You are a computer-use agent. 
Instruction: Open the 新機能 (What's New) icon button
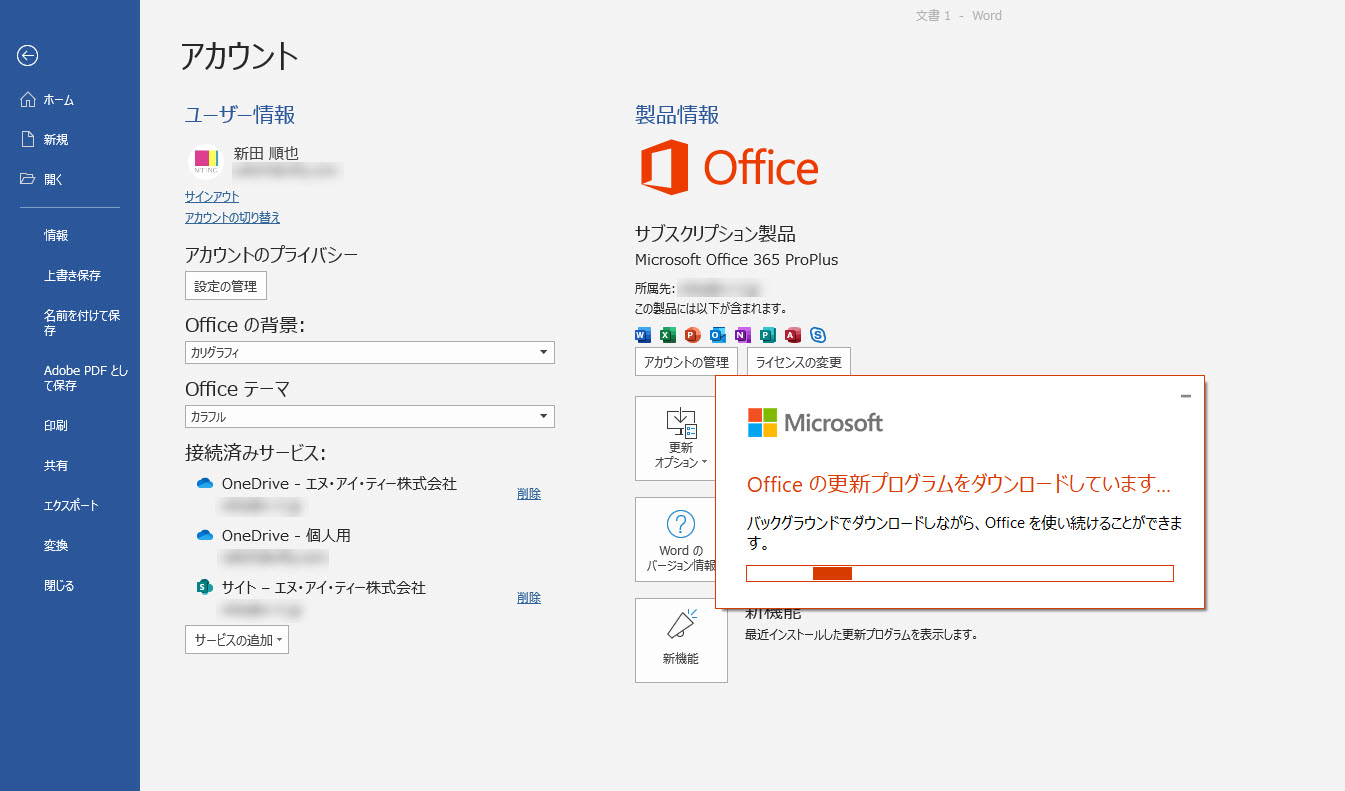[681, 640]
